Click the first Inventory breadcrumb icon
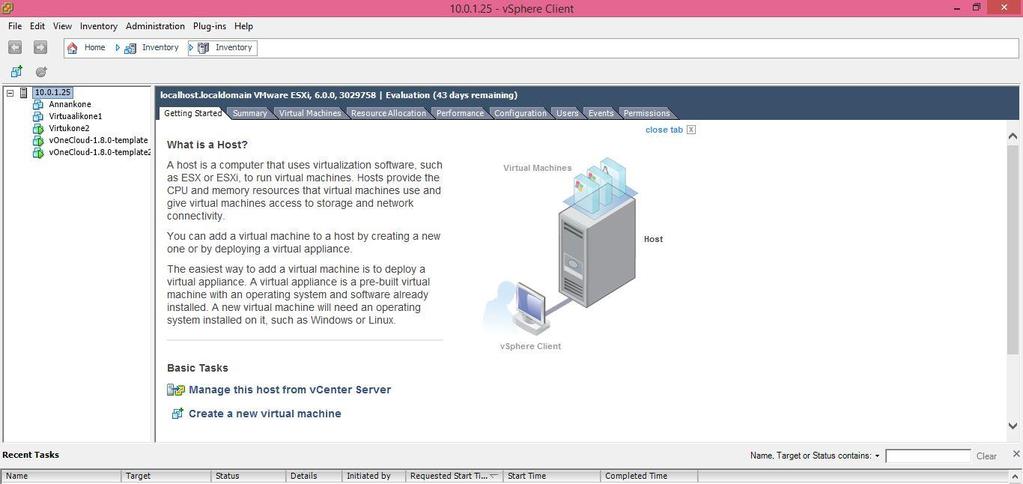 (x=130, y=48)
